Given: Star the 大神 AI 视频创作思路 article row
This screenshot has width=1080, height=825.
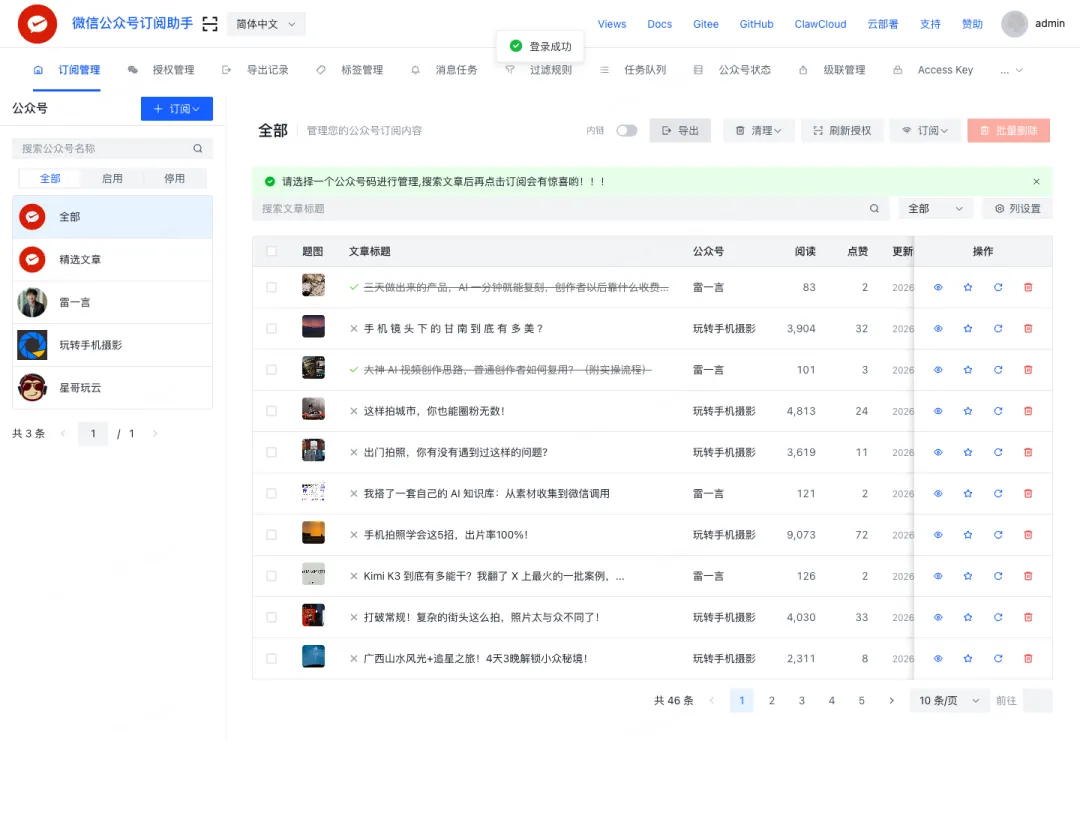Looking at the screenshot, I should tap(968, 370).
